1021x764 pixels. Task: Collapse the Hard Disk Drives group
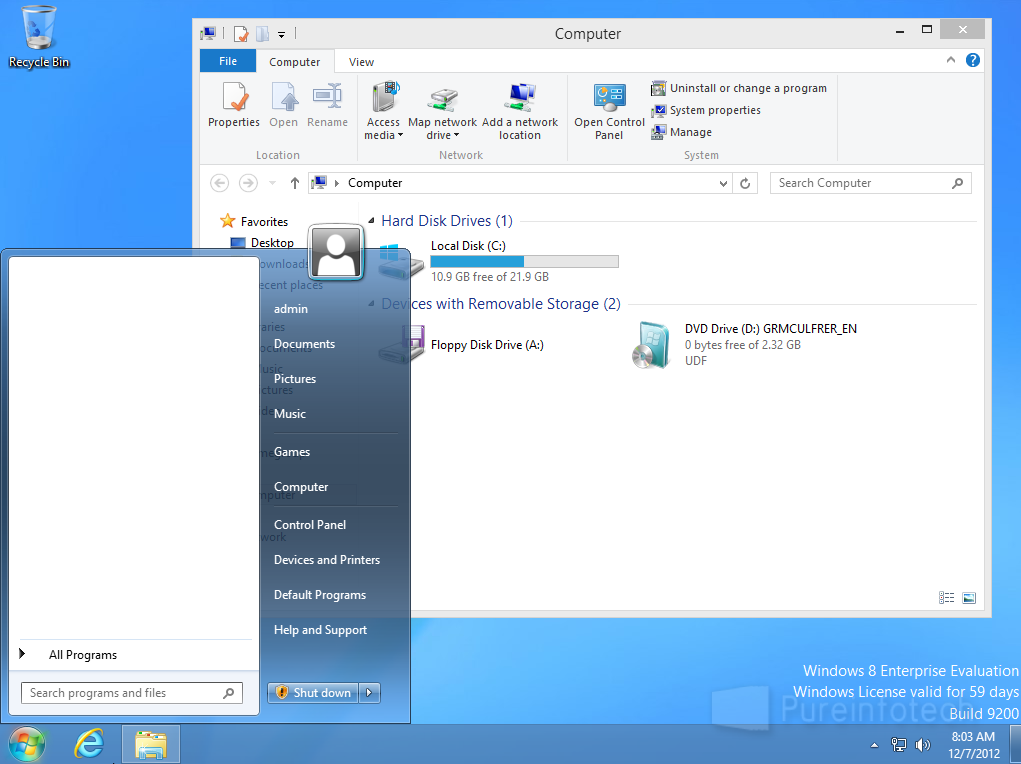[x=371, y=221]
